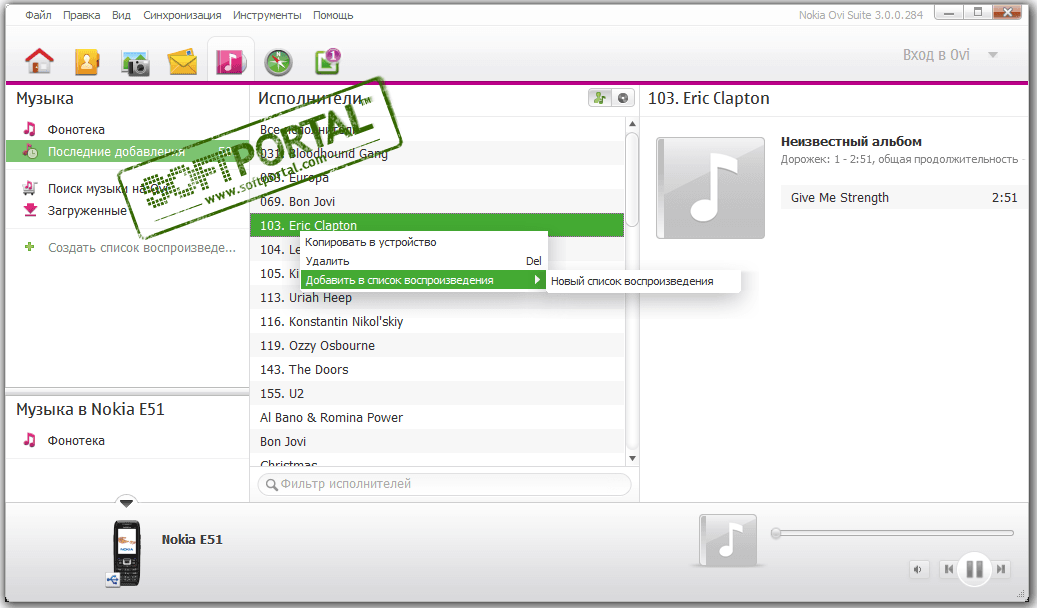Click the music note icon beside top Фонотека
1037x608 pixels.
(x=29, y=128)
